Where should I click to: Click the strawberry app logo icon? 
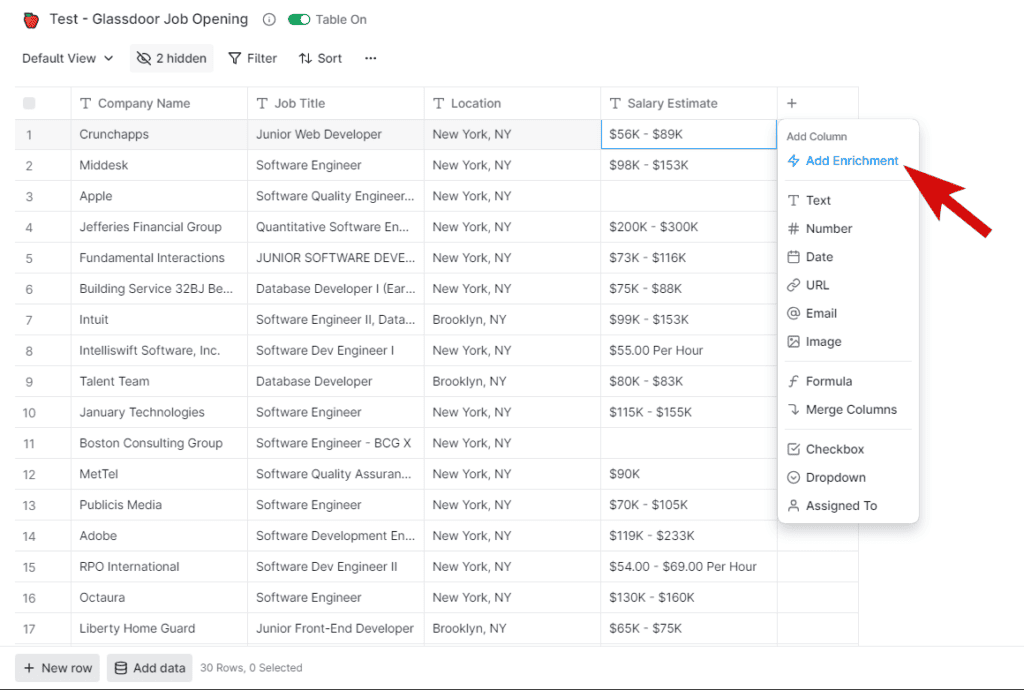pyautogui.click(x=31, y=19)
